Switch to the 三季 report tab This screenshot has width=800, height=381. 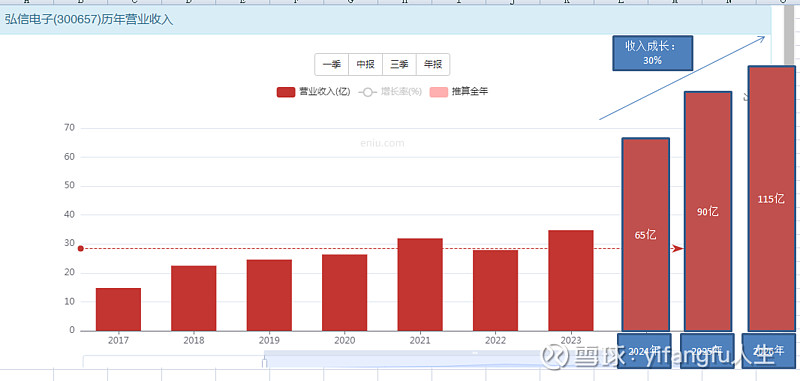click(x=399, y=65)
